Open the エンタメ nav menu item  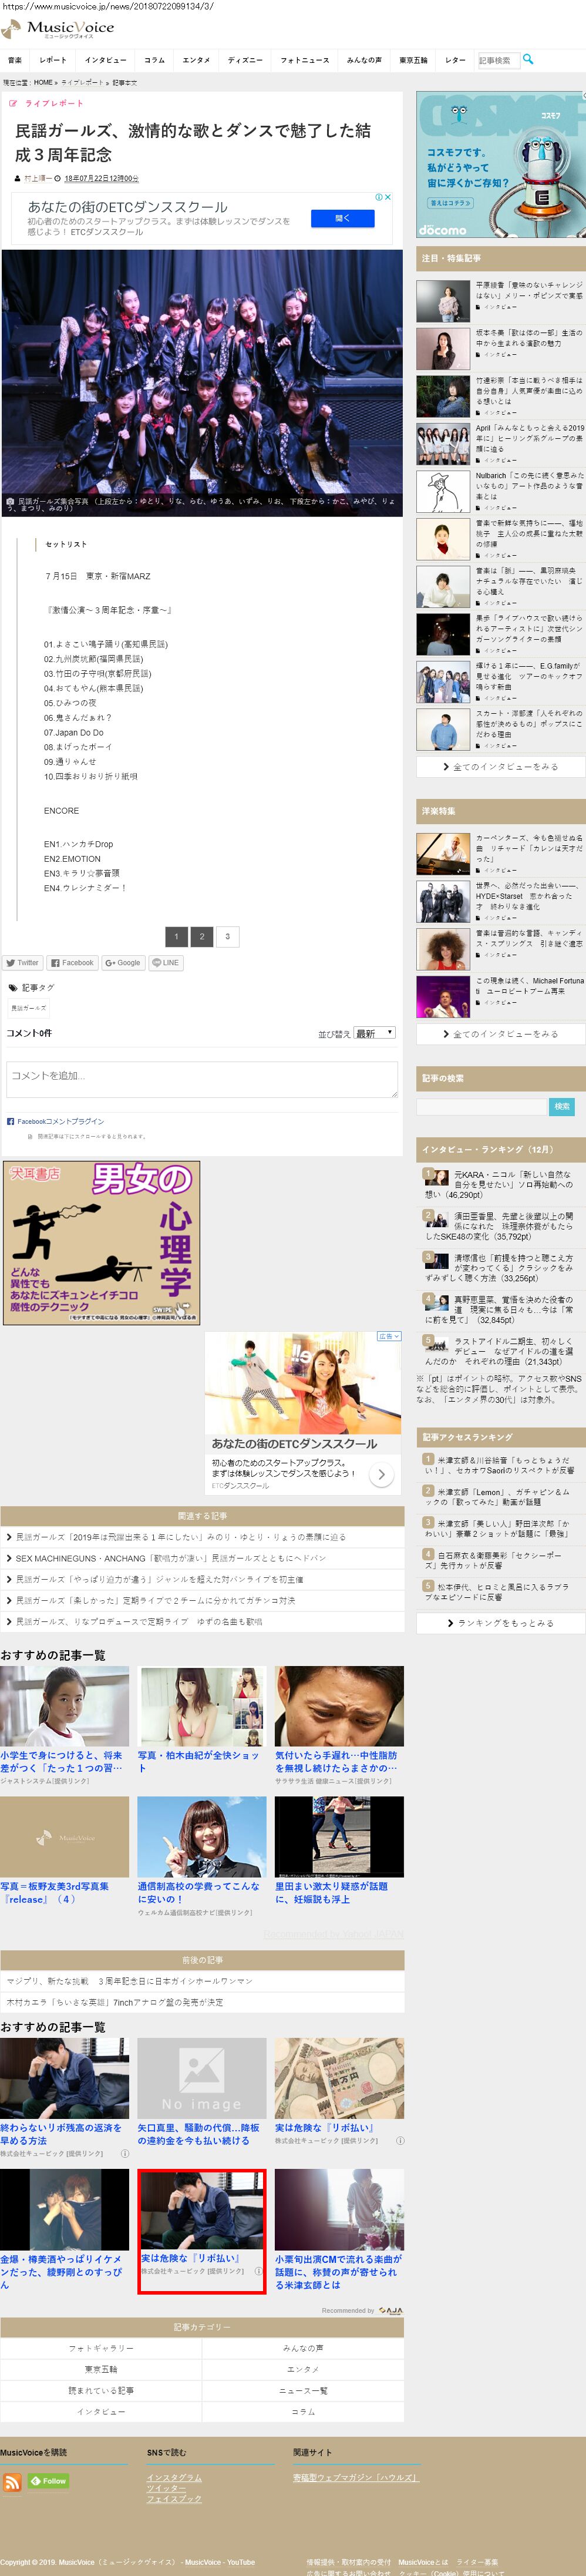[x=196, y=60]
